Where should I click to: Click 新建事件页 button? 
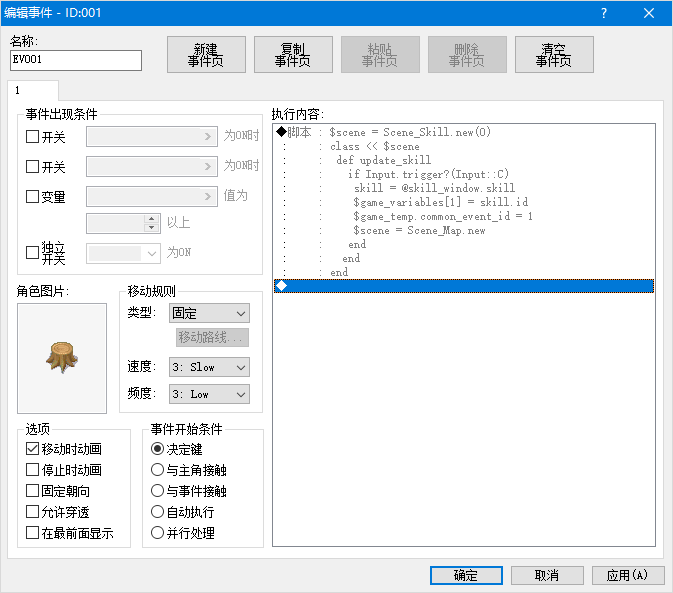206,54
